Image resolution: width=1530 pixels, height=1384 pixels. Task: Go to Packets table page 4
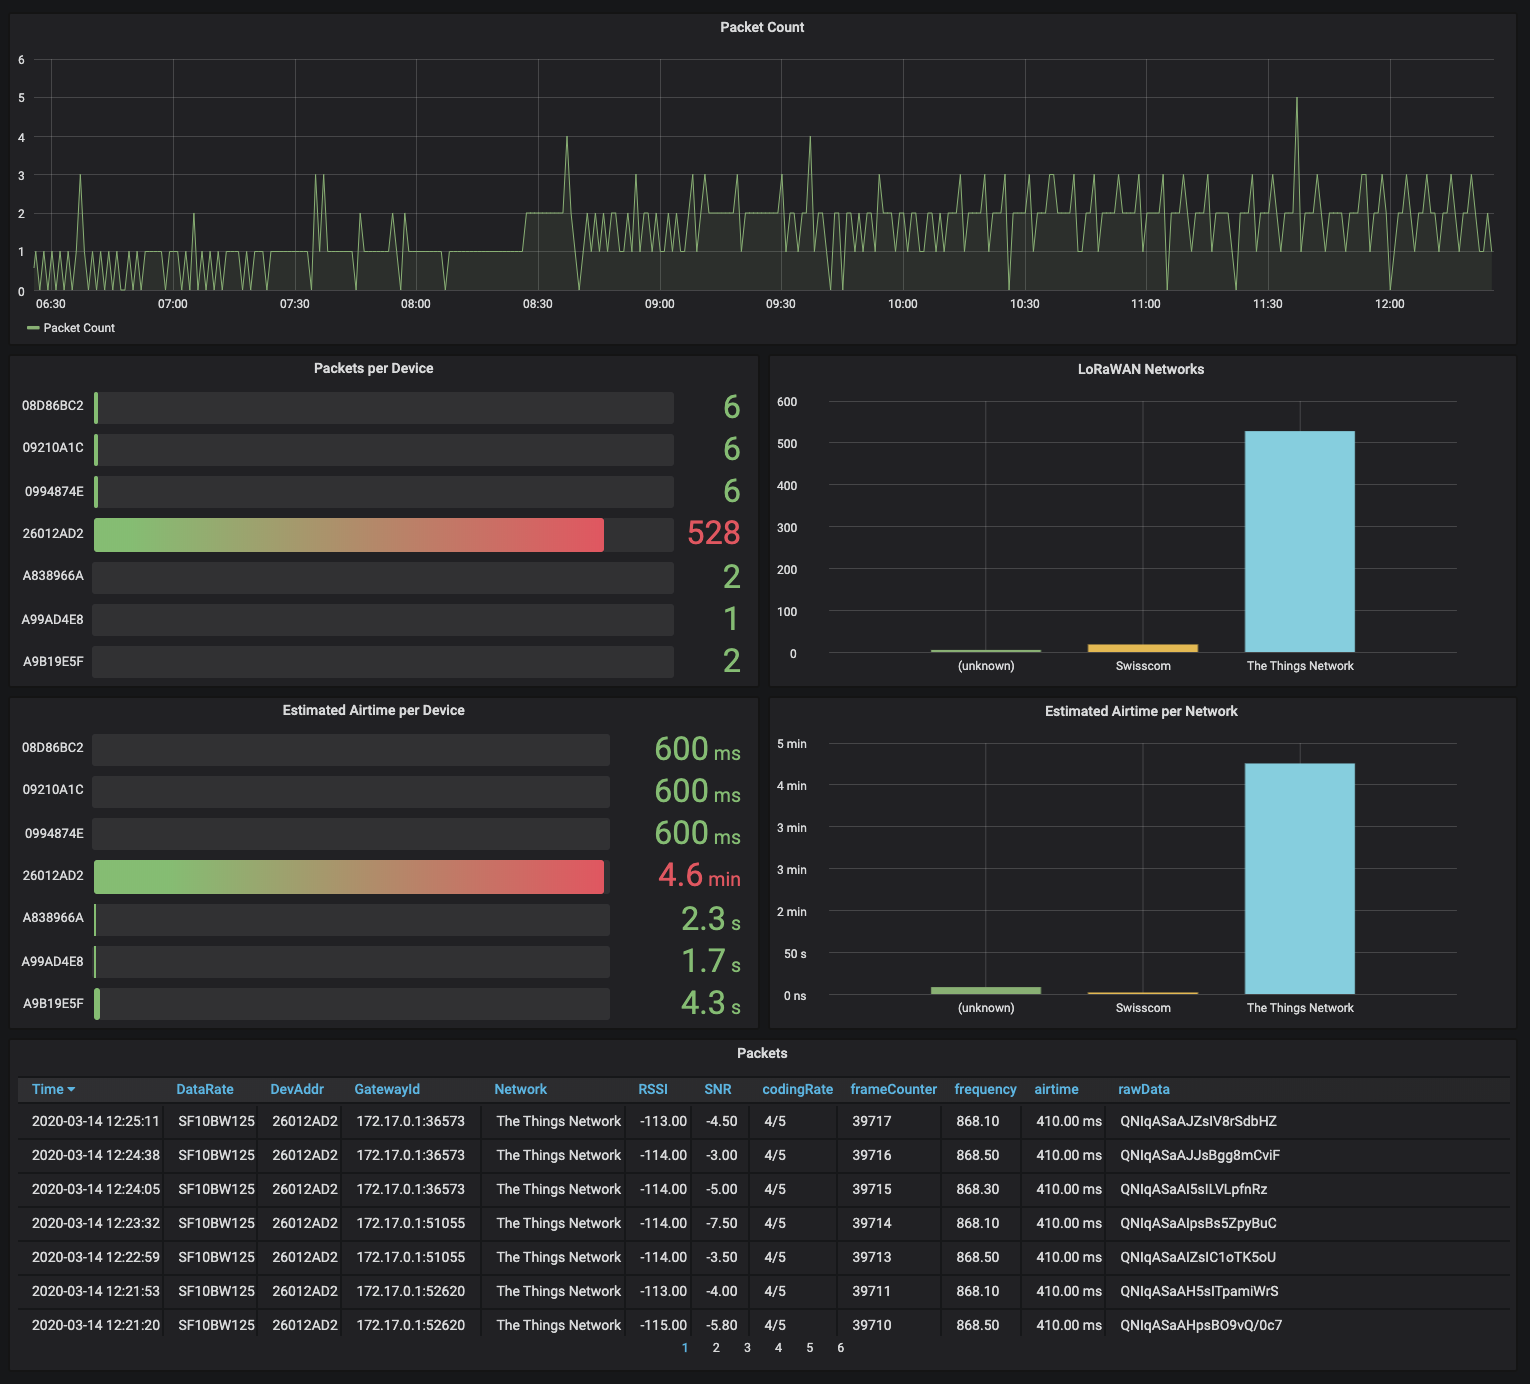point(778,1348)
